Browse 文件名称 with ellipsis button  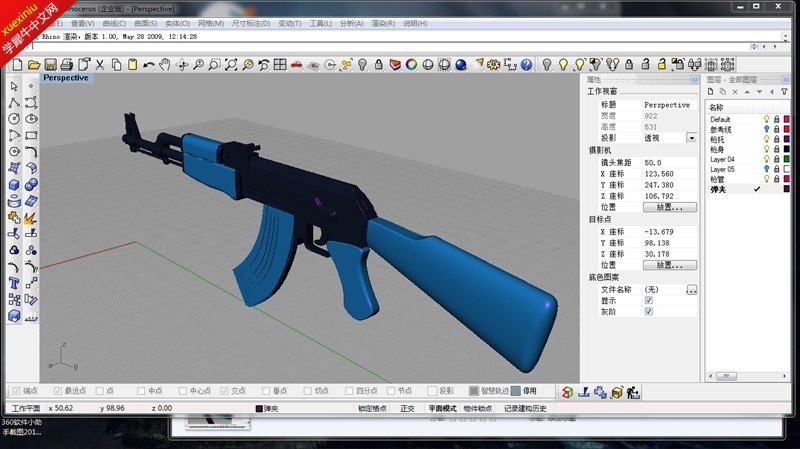(691, 290)
